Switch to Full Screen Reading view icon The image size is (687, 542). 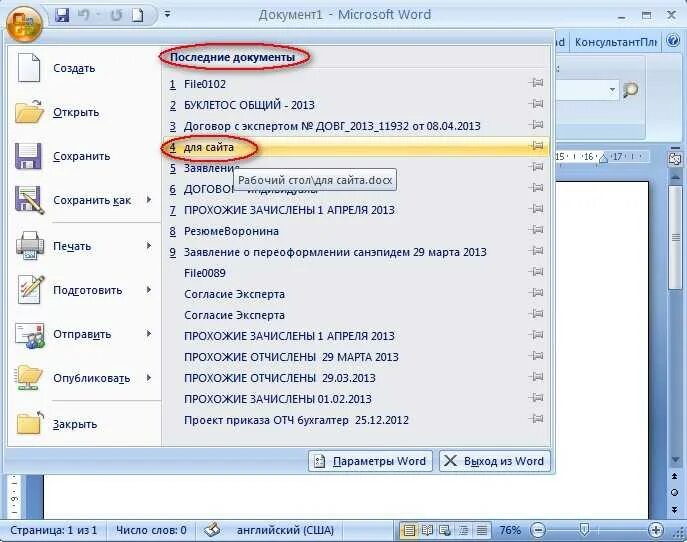tap(427, 531)
